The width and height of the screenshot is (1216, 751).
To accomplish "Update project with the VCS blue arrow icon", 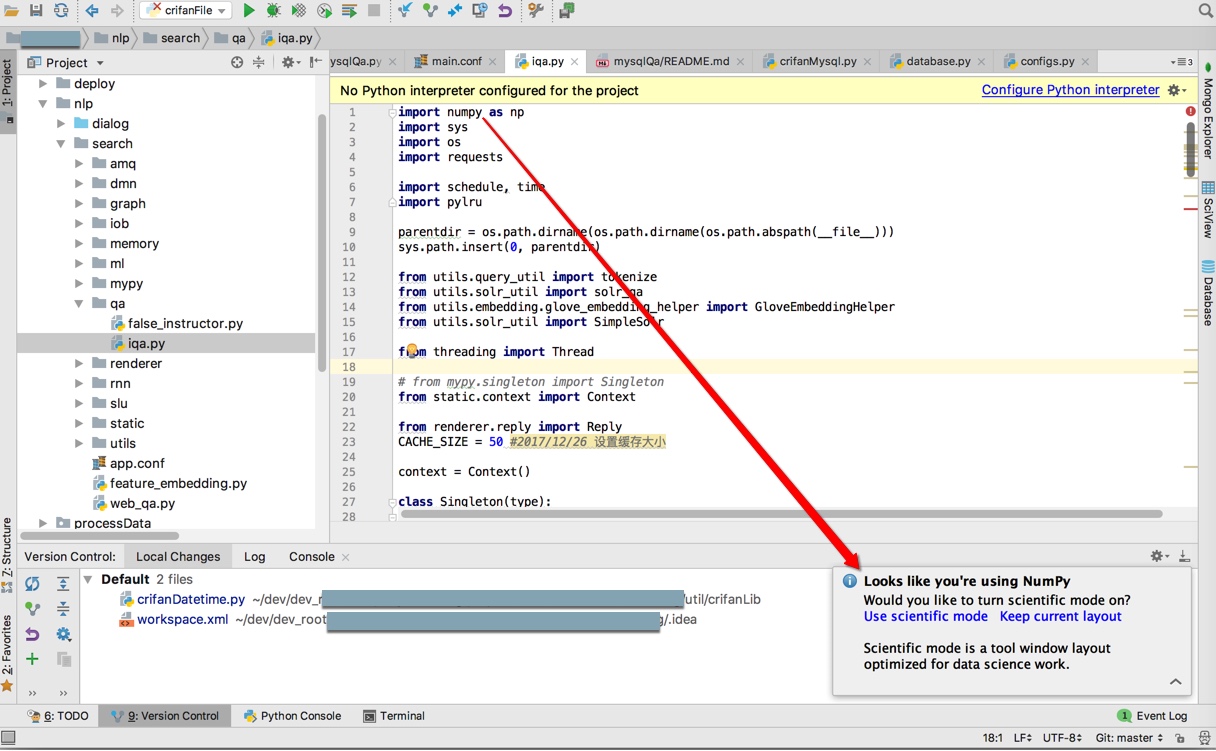I will click(x=405, y=11).
